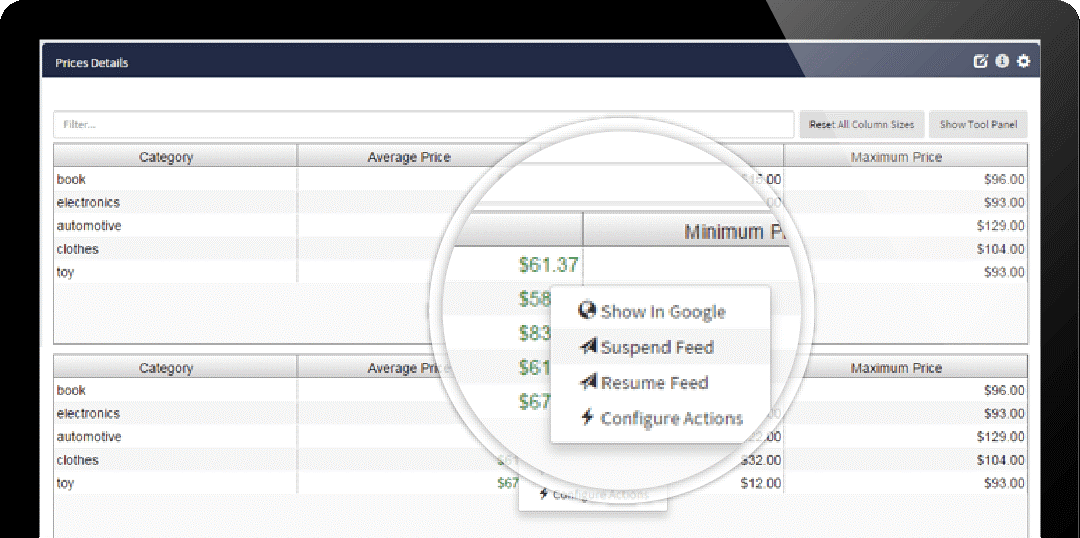The width and height of the screenshot is (1080, 538).
Task: Click the globe icon beside Show In Google
Action: 587,311
